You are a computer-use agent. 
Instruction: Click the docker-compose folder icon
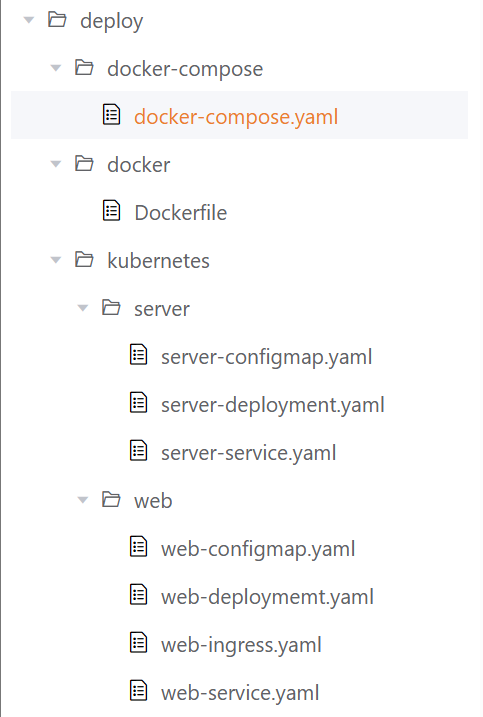(x=84, y=68)
